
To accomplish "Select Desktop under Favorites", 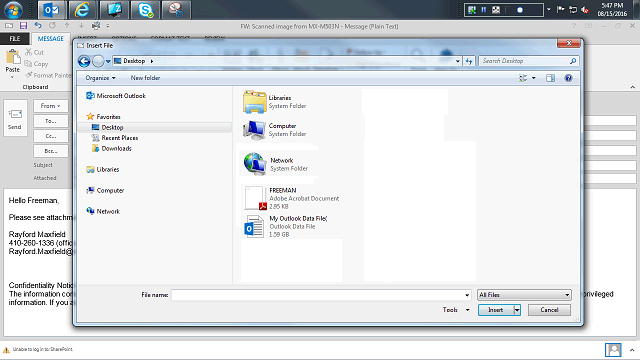I will point(108,127).
